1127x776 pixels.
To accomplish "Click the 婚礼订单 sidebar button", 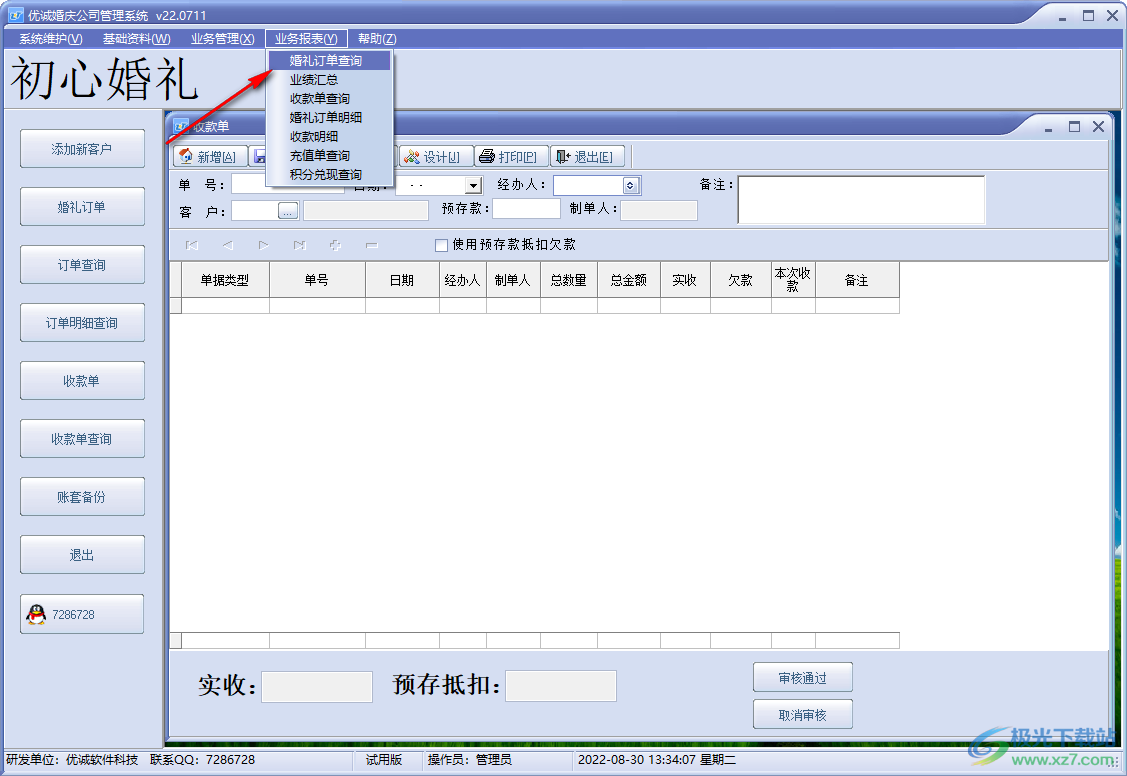I will point(82,207).
